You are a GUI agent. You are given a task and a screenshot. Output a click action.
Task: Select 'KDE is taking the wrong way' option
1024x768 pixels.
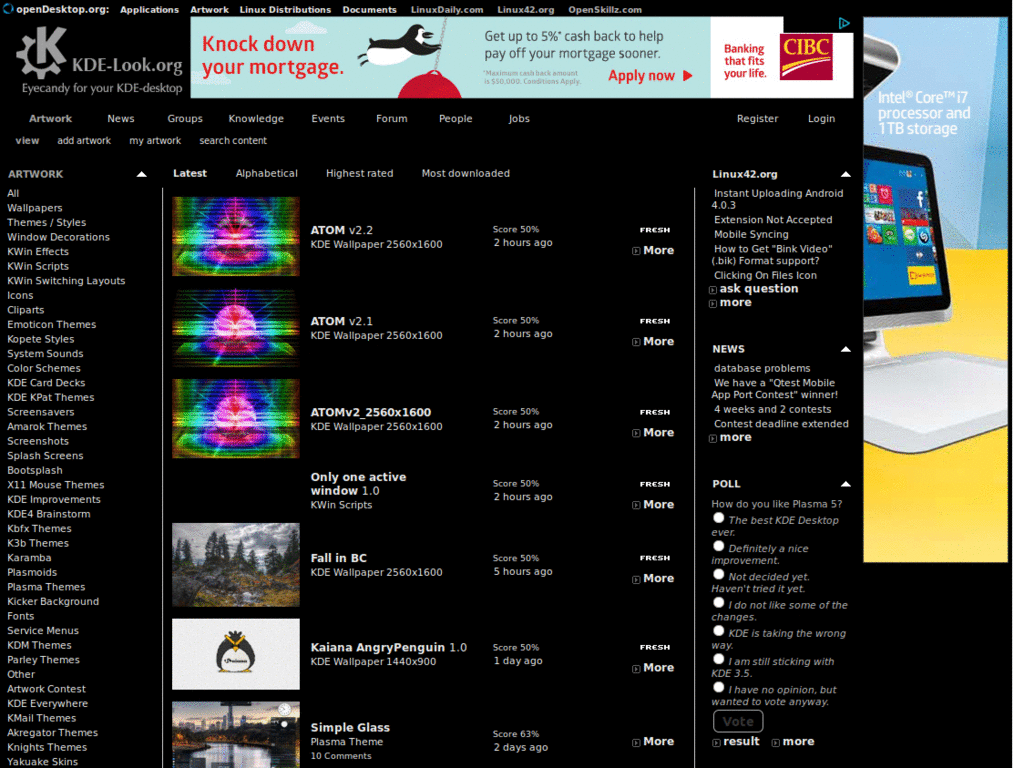point(718,630)
